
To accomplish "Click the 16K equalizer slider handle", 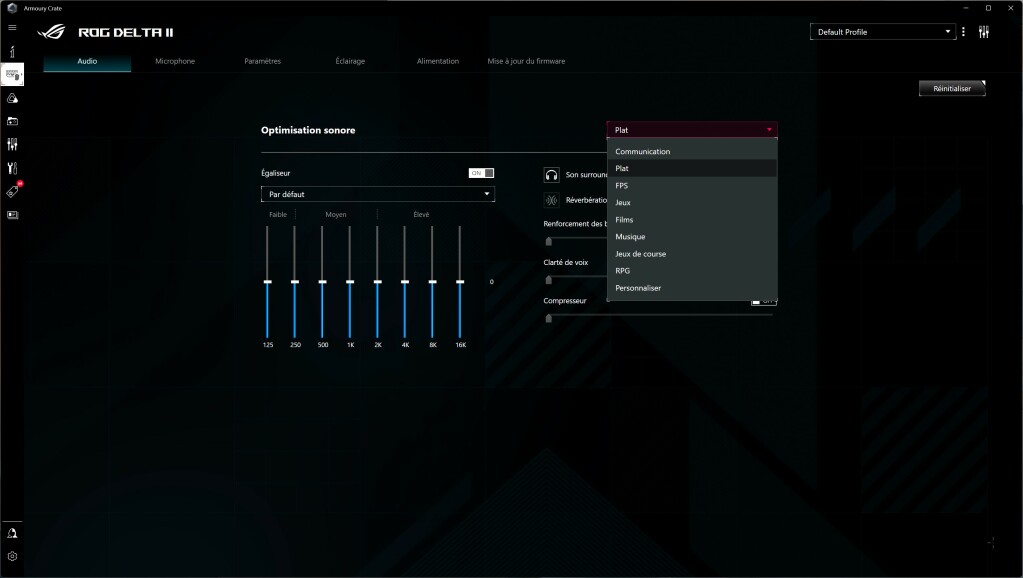I will tap(461, 282).
